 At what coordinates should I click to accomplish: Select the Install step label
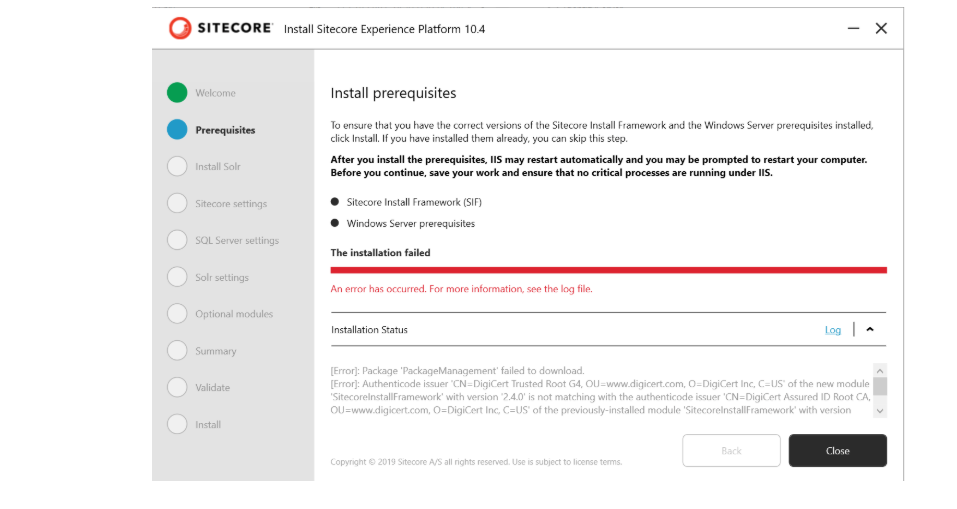(208, 425)
